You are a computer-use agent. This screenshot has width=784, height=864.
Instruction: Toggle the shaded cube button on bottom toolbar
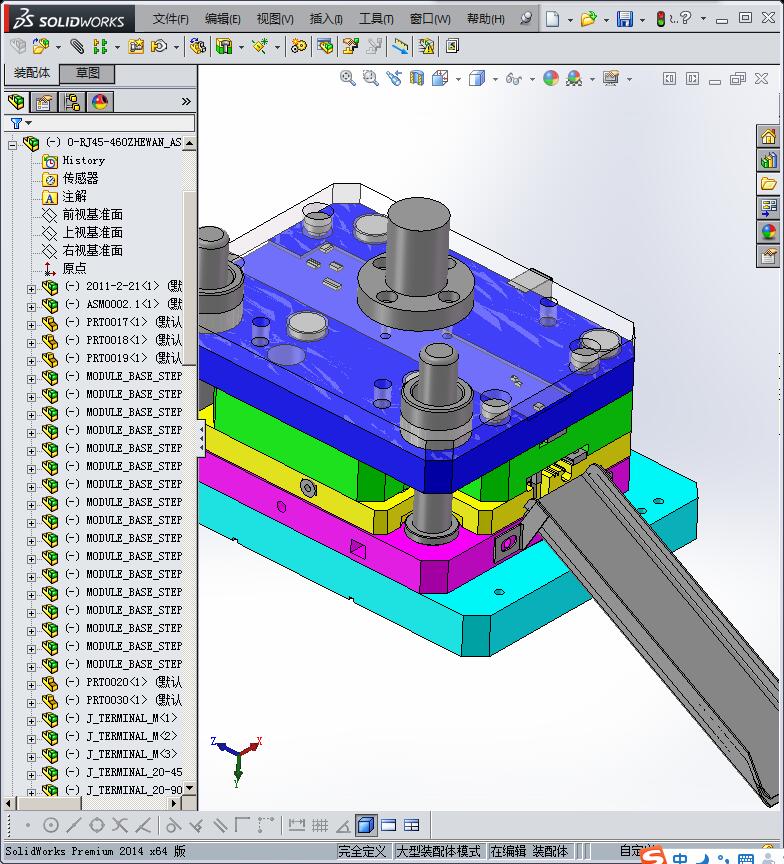point(365,825)
